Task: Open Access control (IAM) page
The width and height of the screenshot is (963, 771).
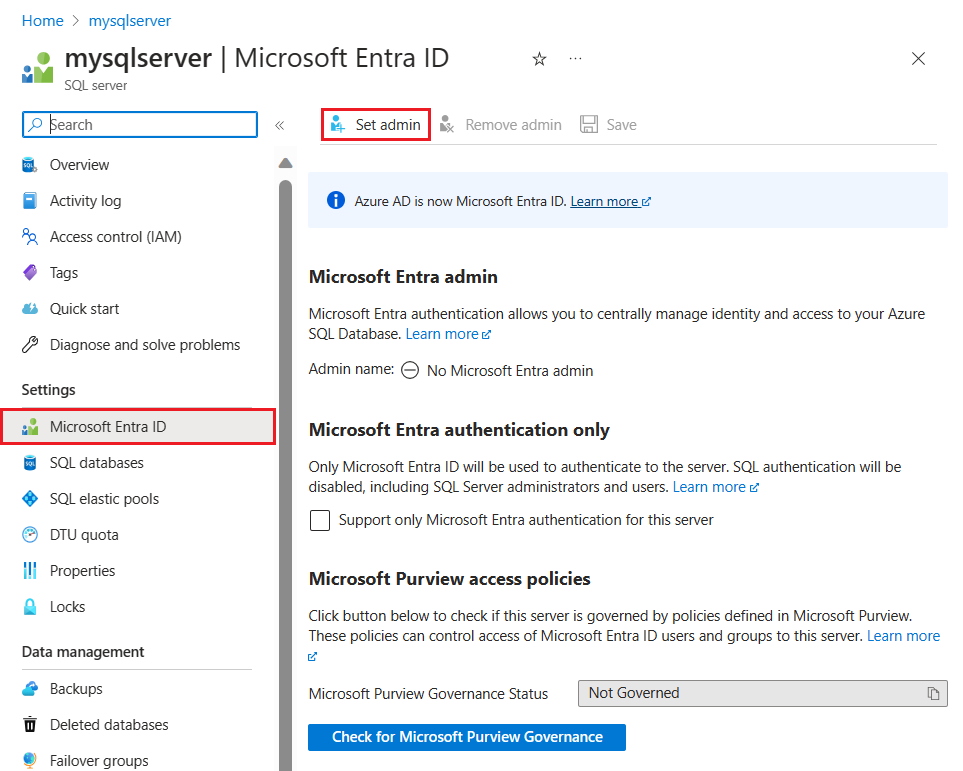Action: click(115, 237)
